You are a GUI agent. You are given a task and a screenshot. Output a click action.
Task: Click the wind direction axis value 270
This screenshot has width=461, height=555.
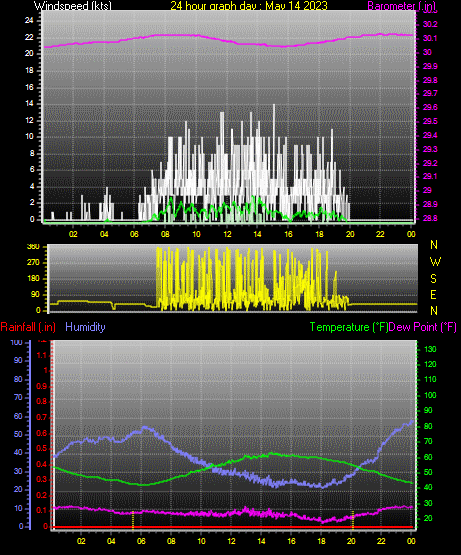[x=33, y=263]
